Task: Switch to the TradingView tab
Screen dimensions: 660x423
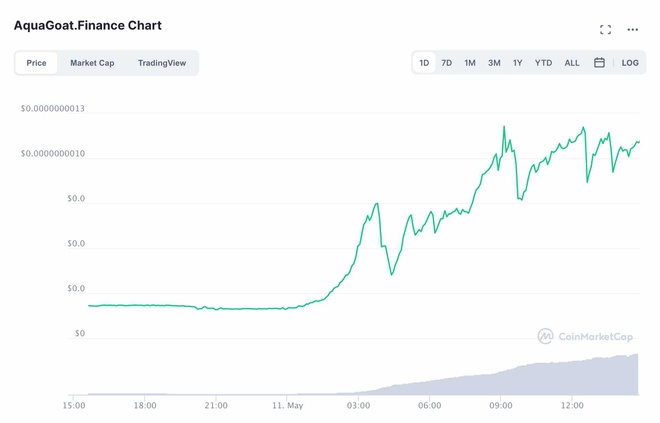Action: click(162, 63)
